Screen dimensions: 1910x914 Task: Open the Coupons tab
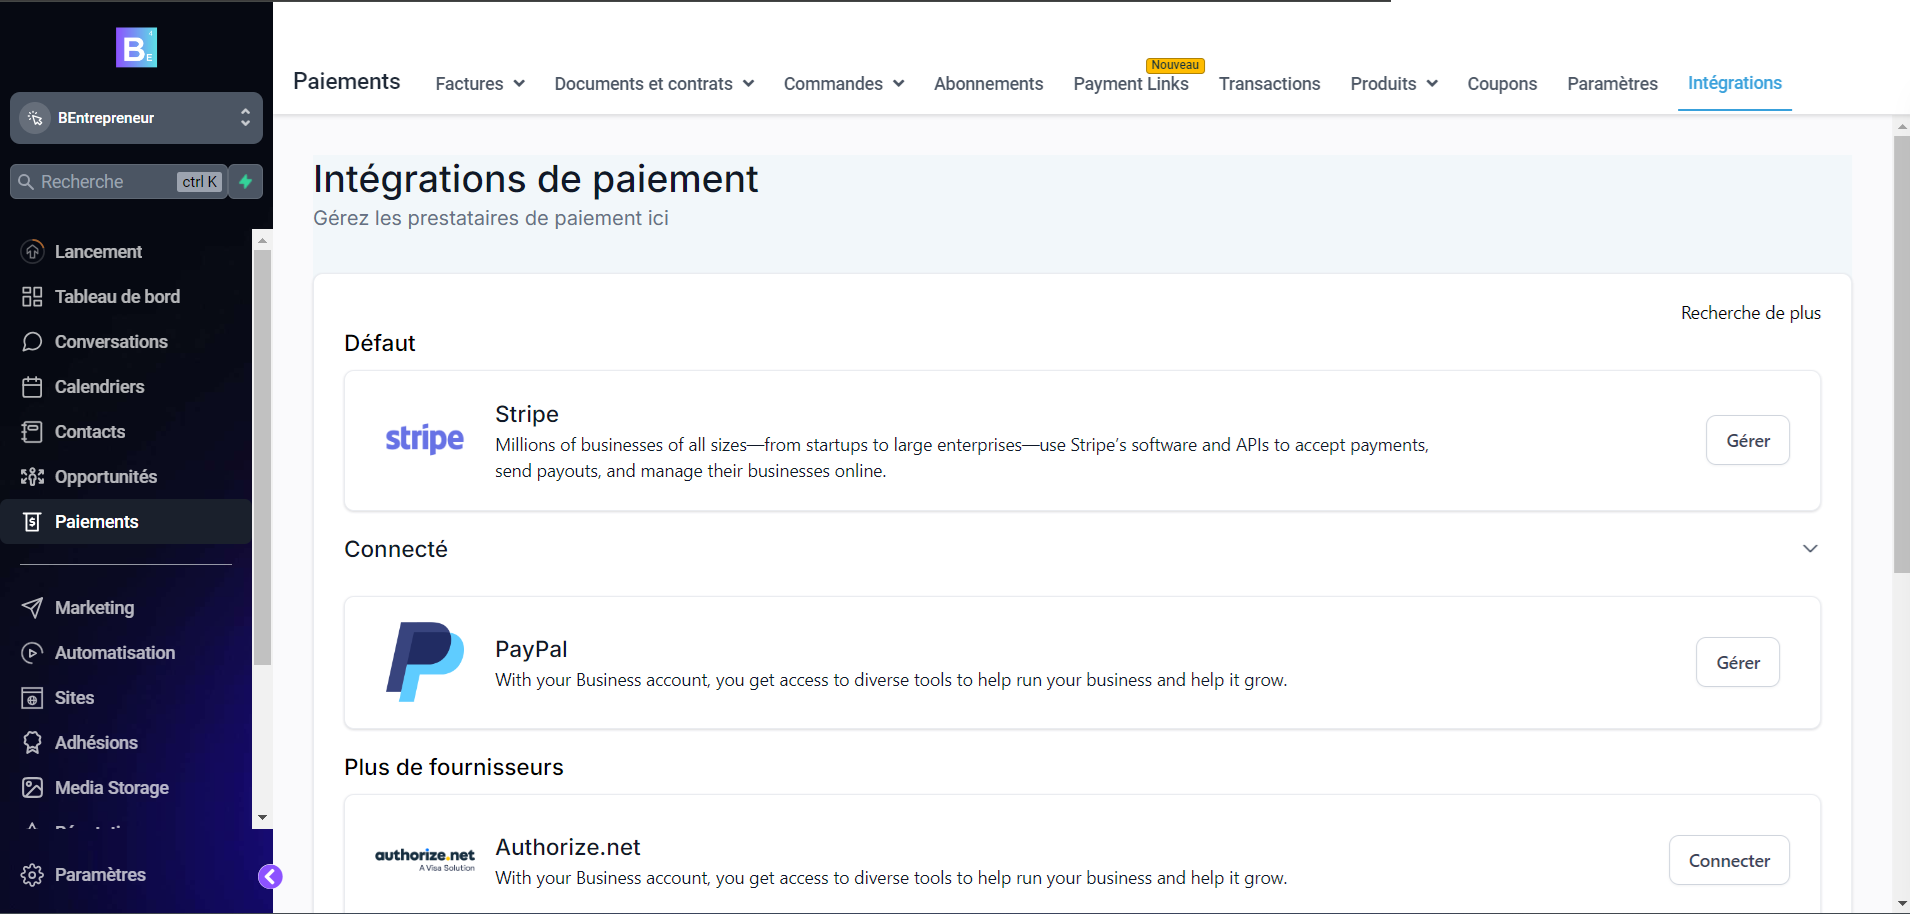(x=1502, y=84)
